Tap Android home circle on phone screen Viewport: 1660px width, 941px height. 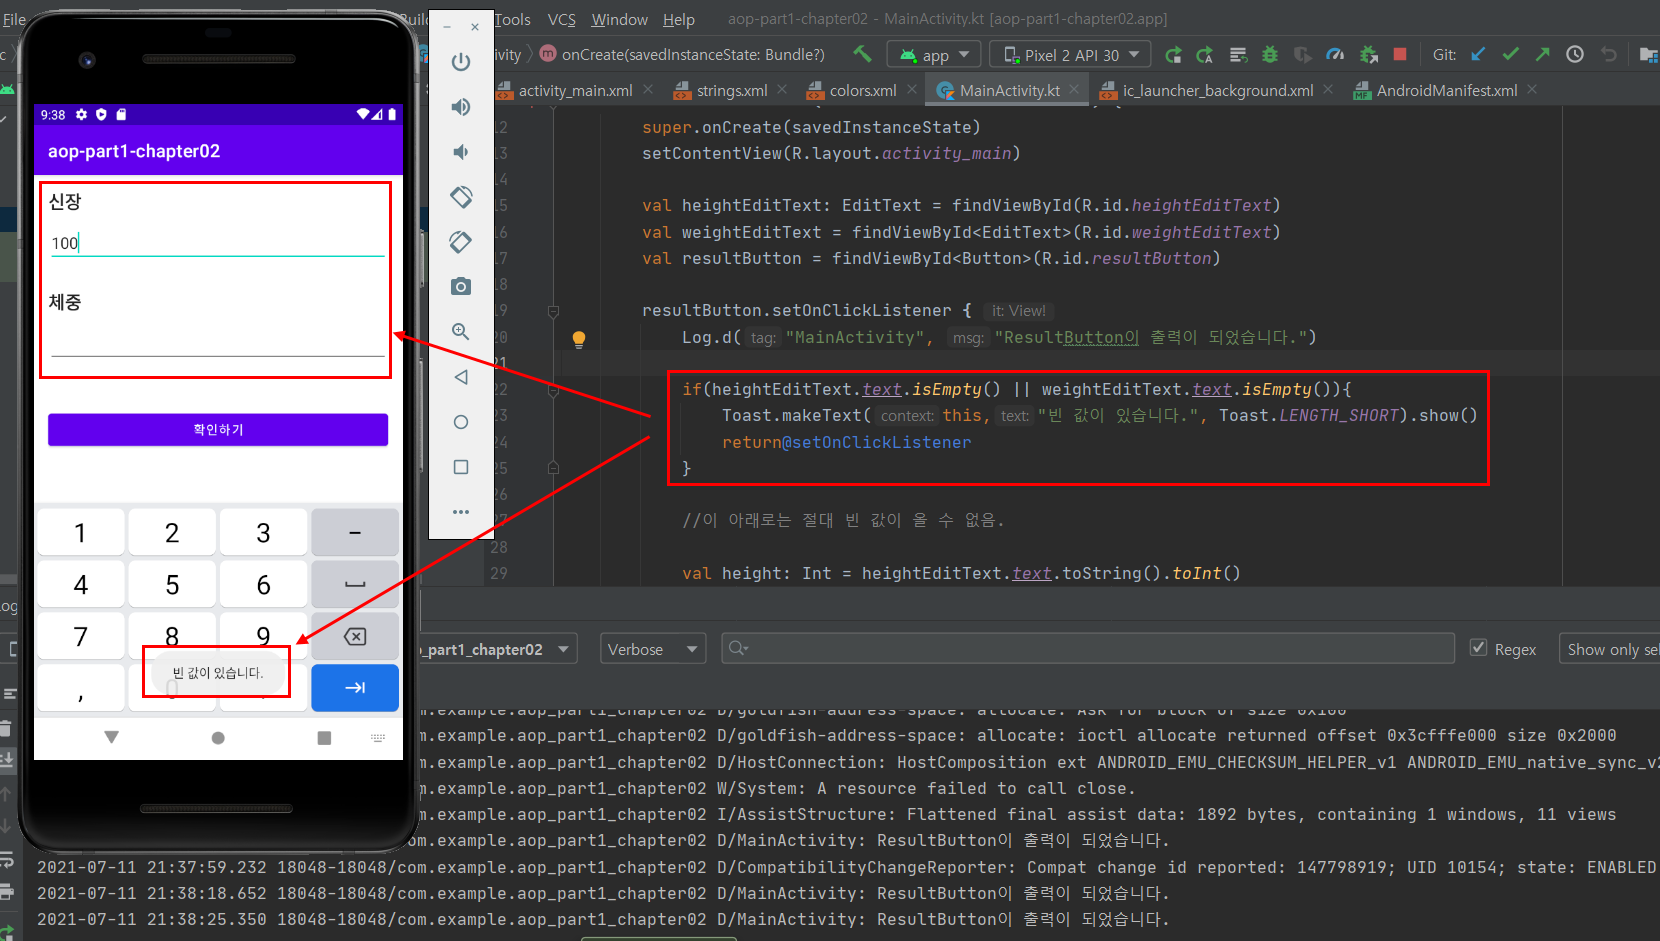(218, 738)
